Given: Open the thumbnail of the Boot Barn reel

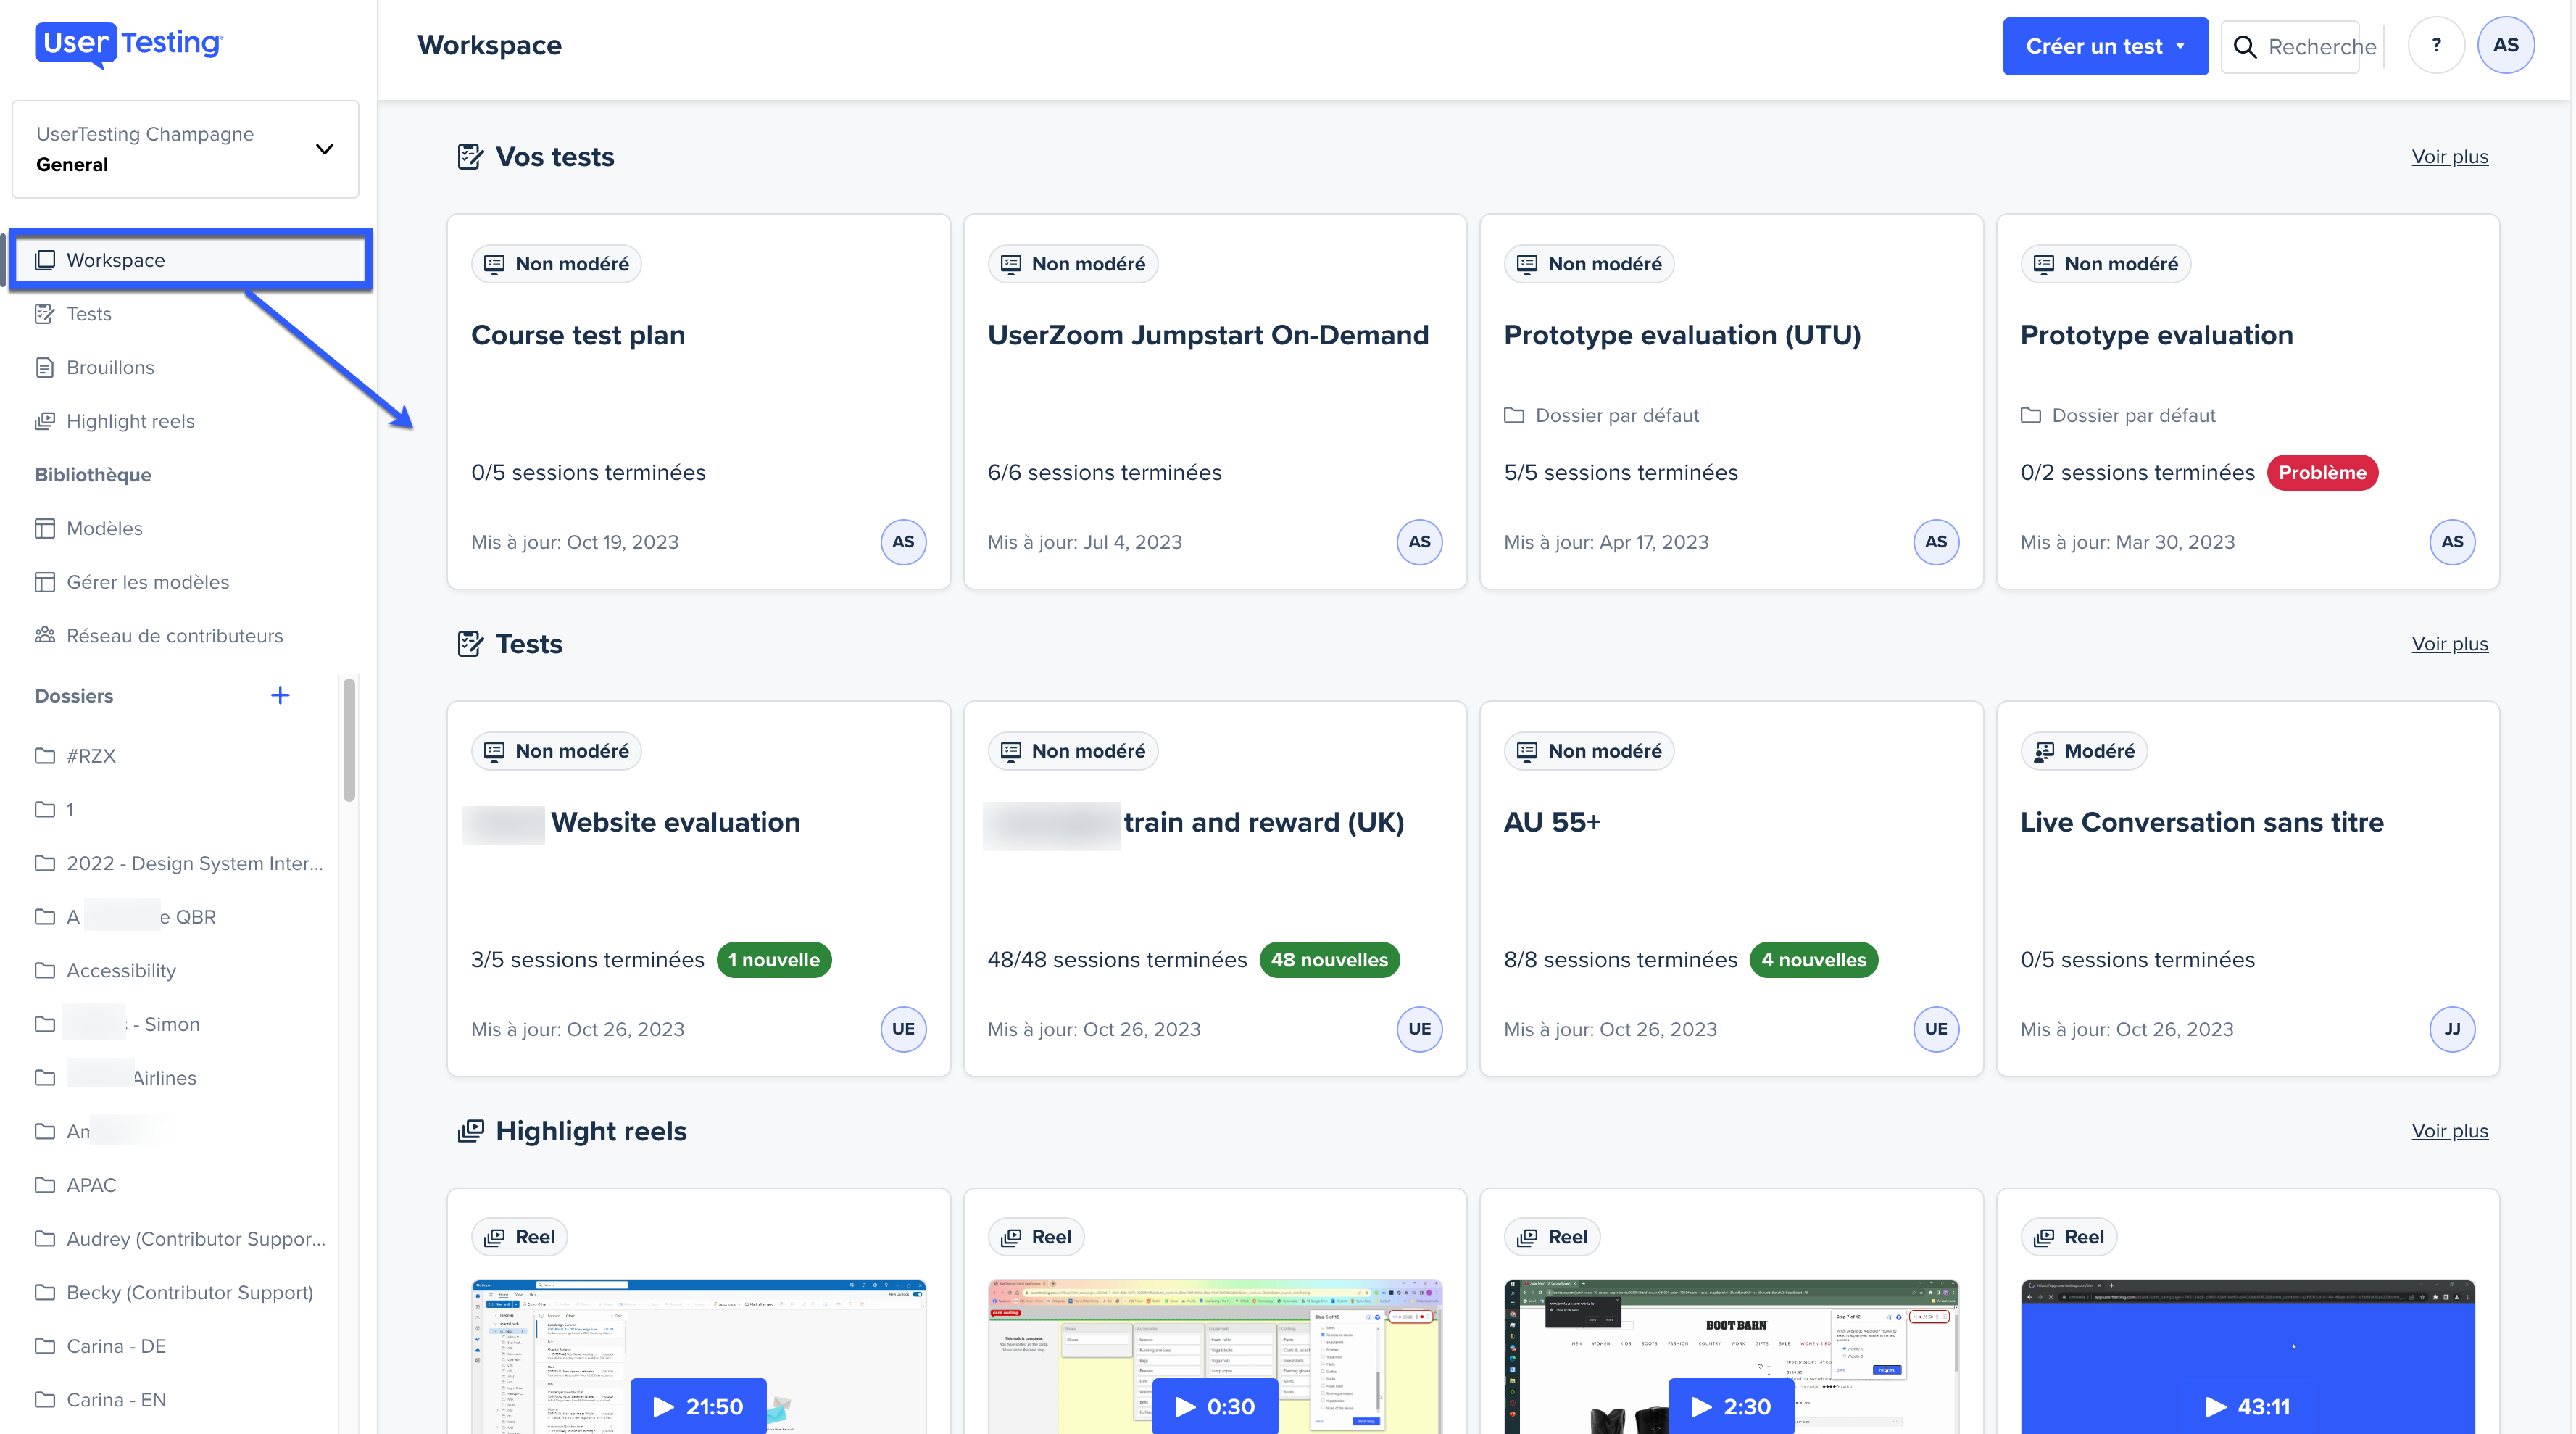Looking at the screenshot, I should click(1731, 1356).
